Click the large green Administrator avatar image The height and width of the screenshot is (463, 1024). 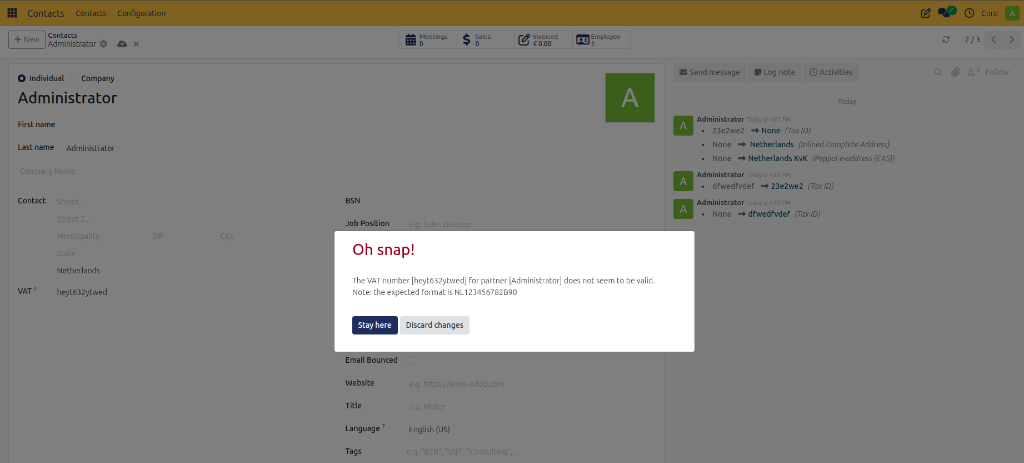click(x=630, y=97)
